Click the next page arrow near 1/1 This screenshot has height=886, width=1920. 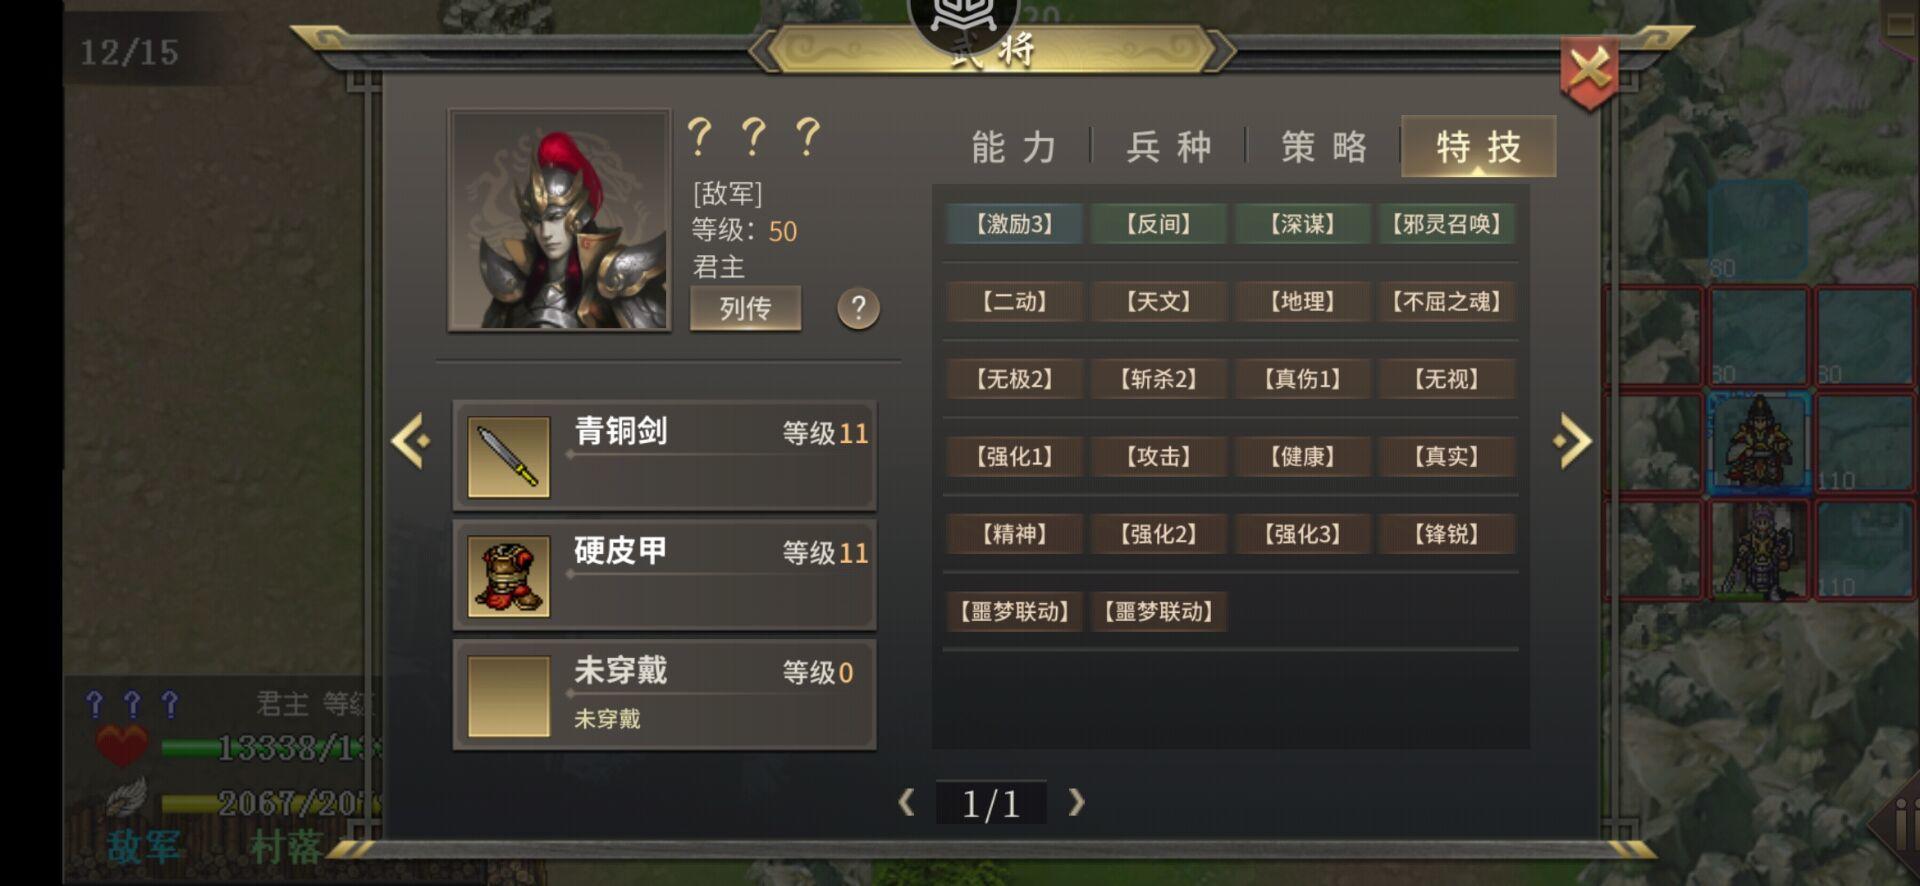[1076, 802]
